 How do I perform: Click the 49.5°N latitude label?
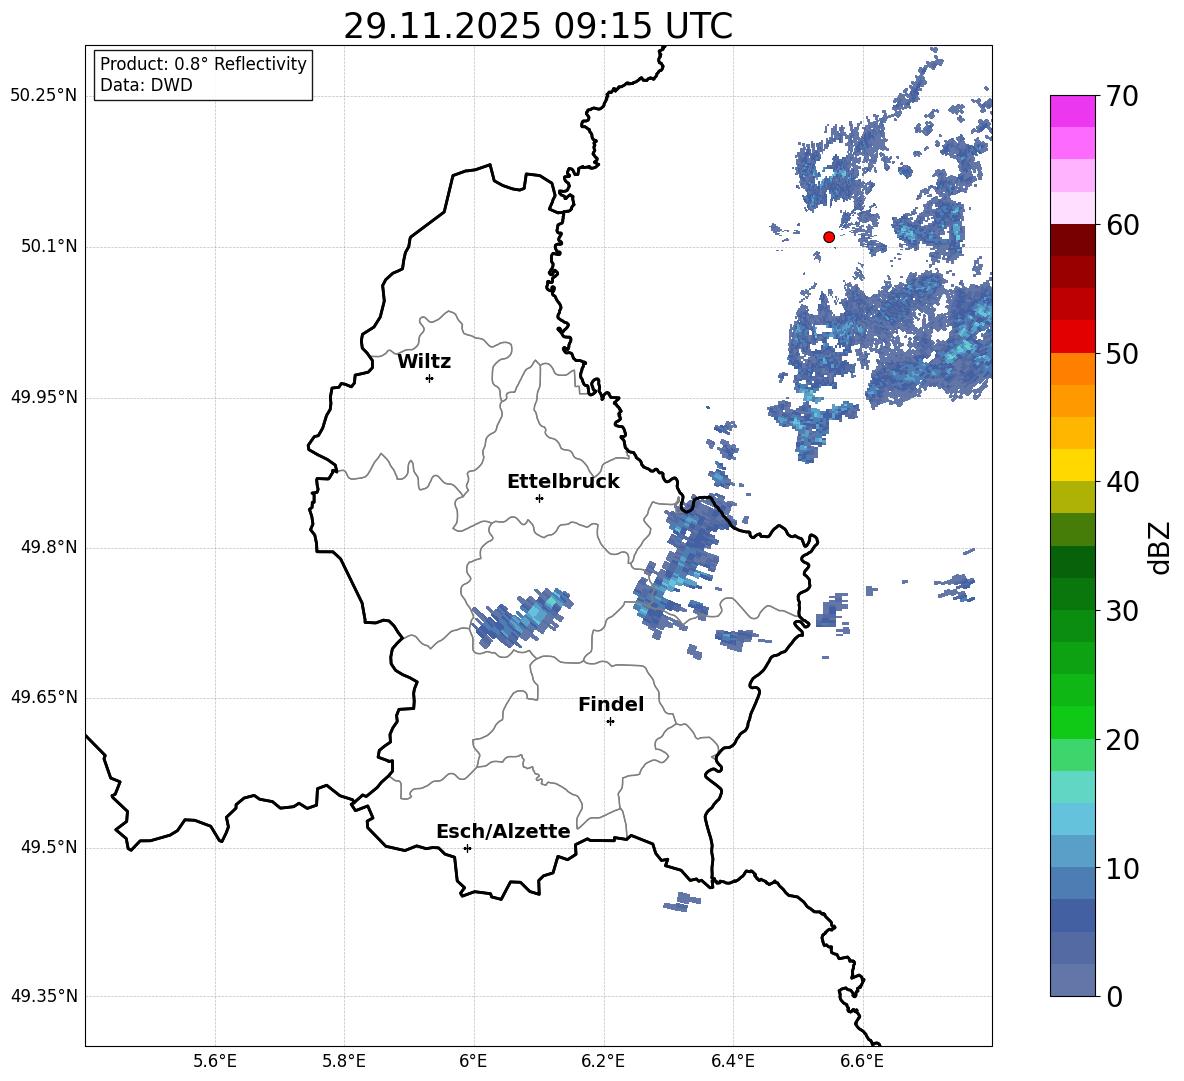coord(50,847)
